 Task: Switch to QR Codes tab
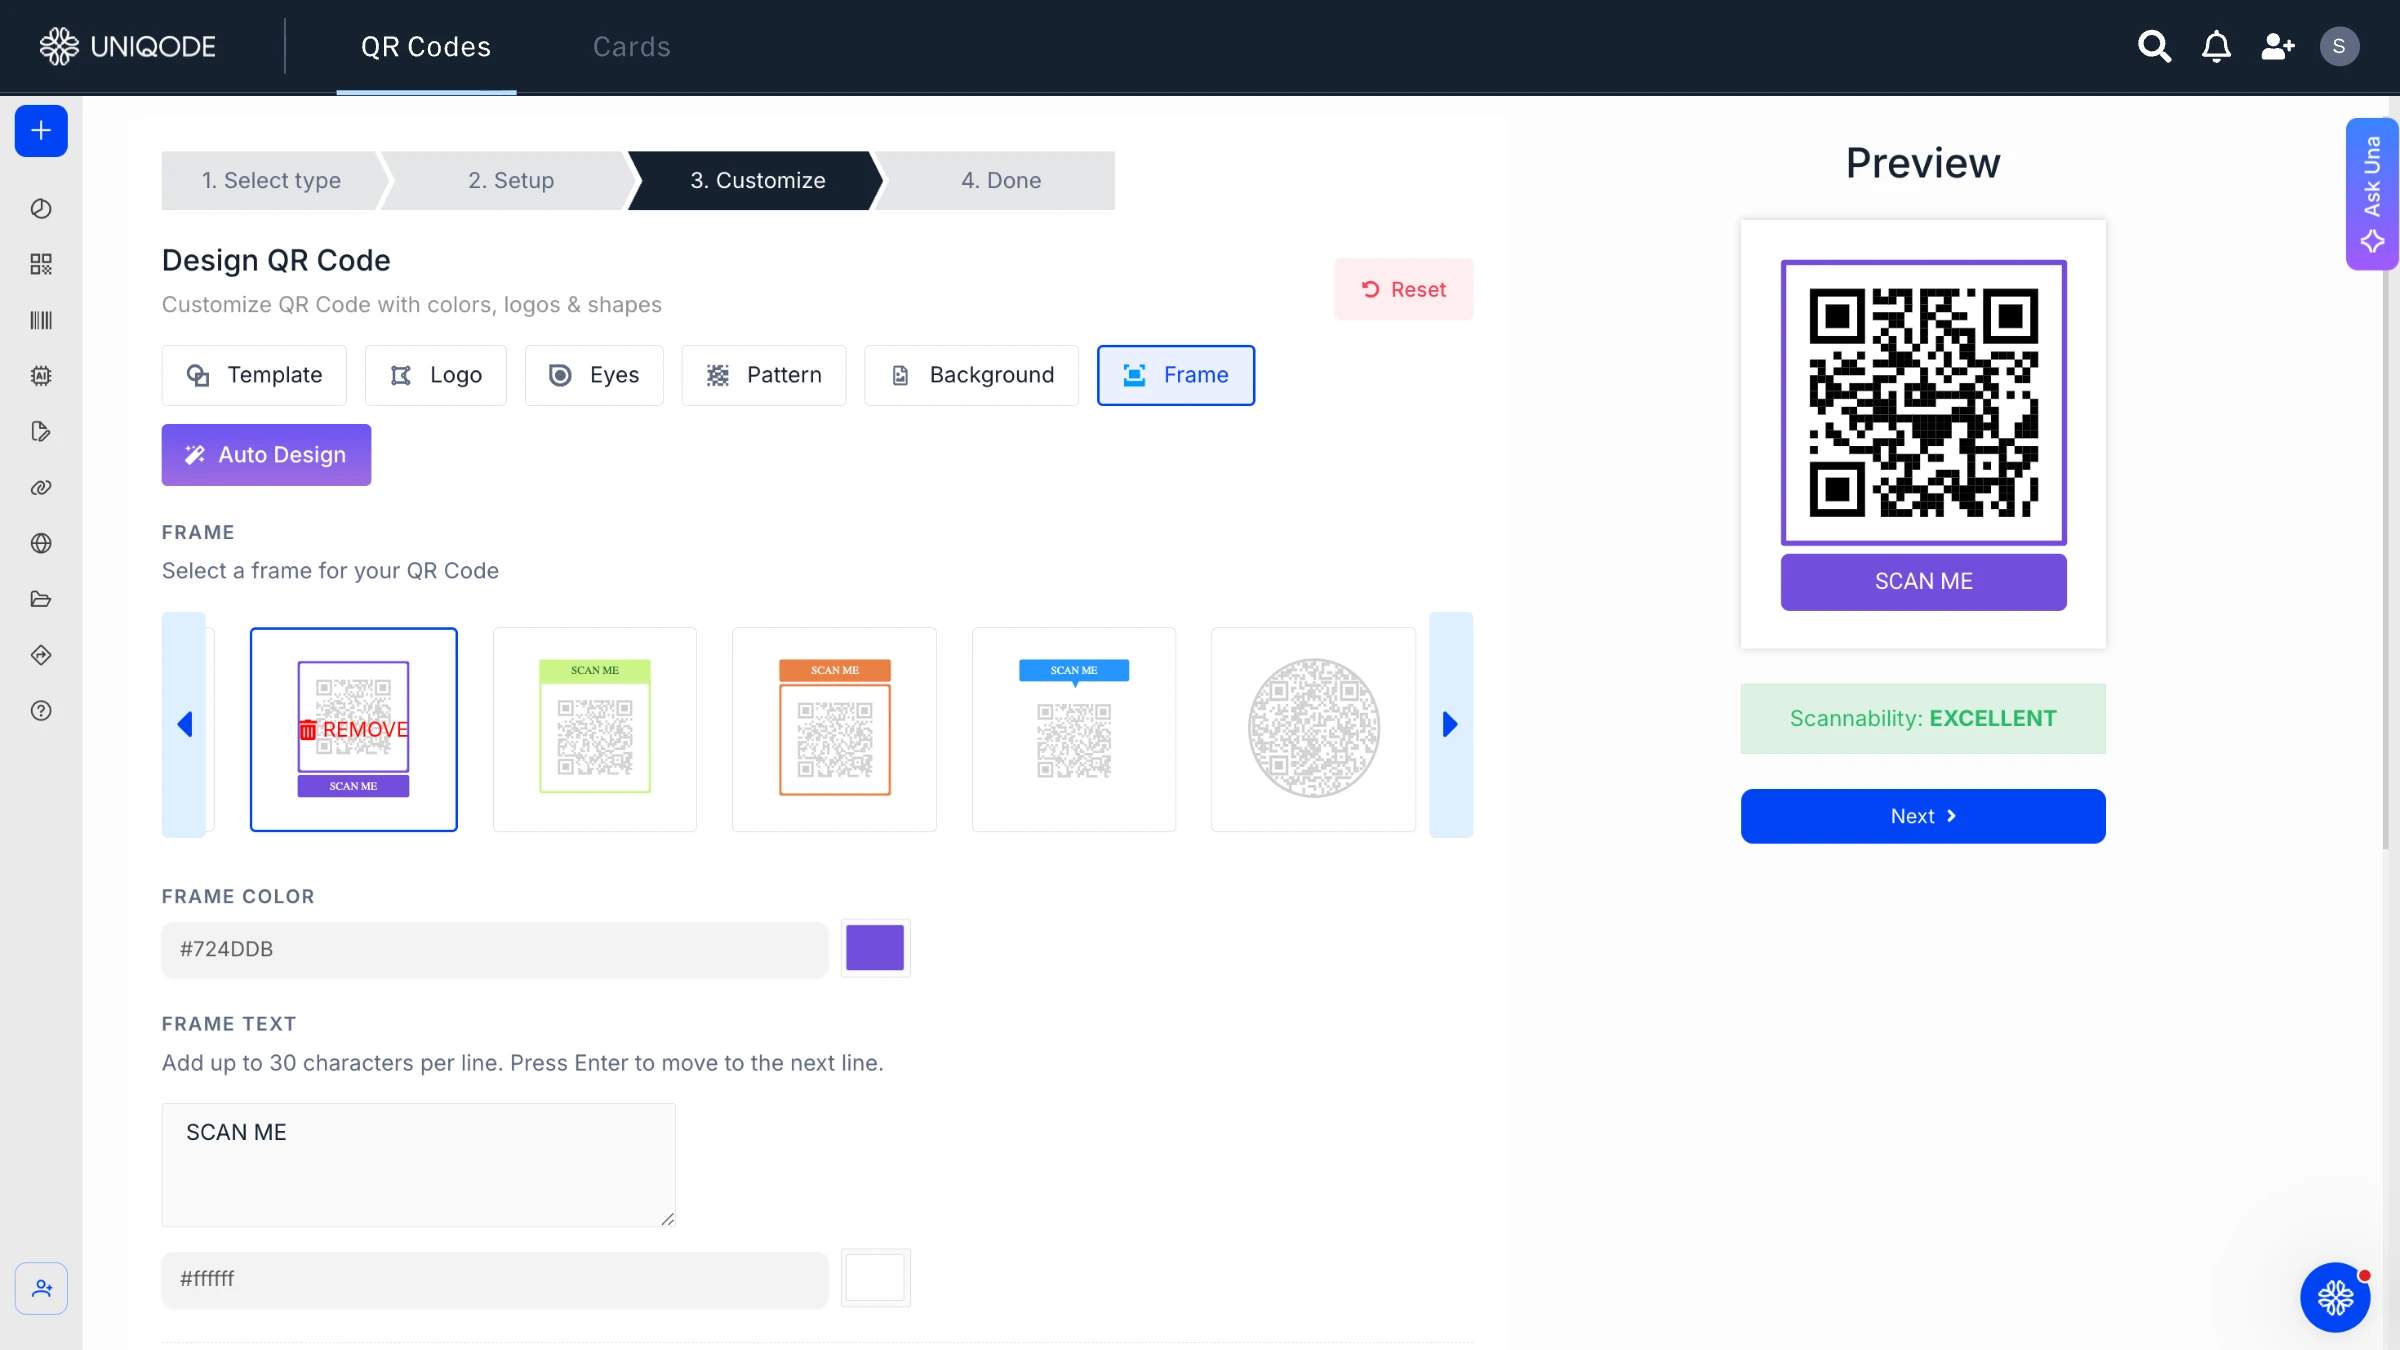(x=426, y=47)
